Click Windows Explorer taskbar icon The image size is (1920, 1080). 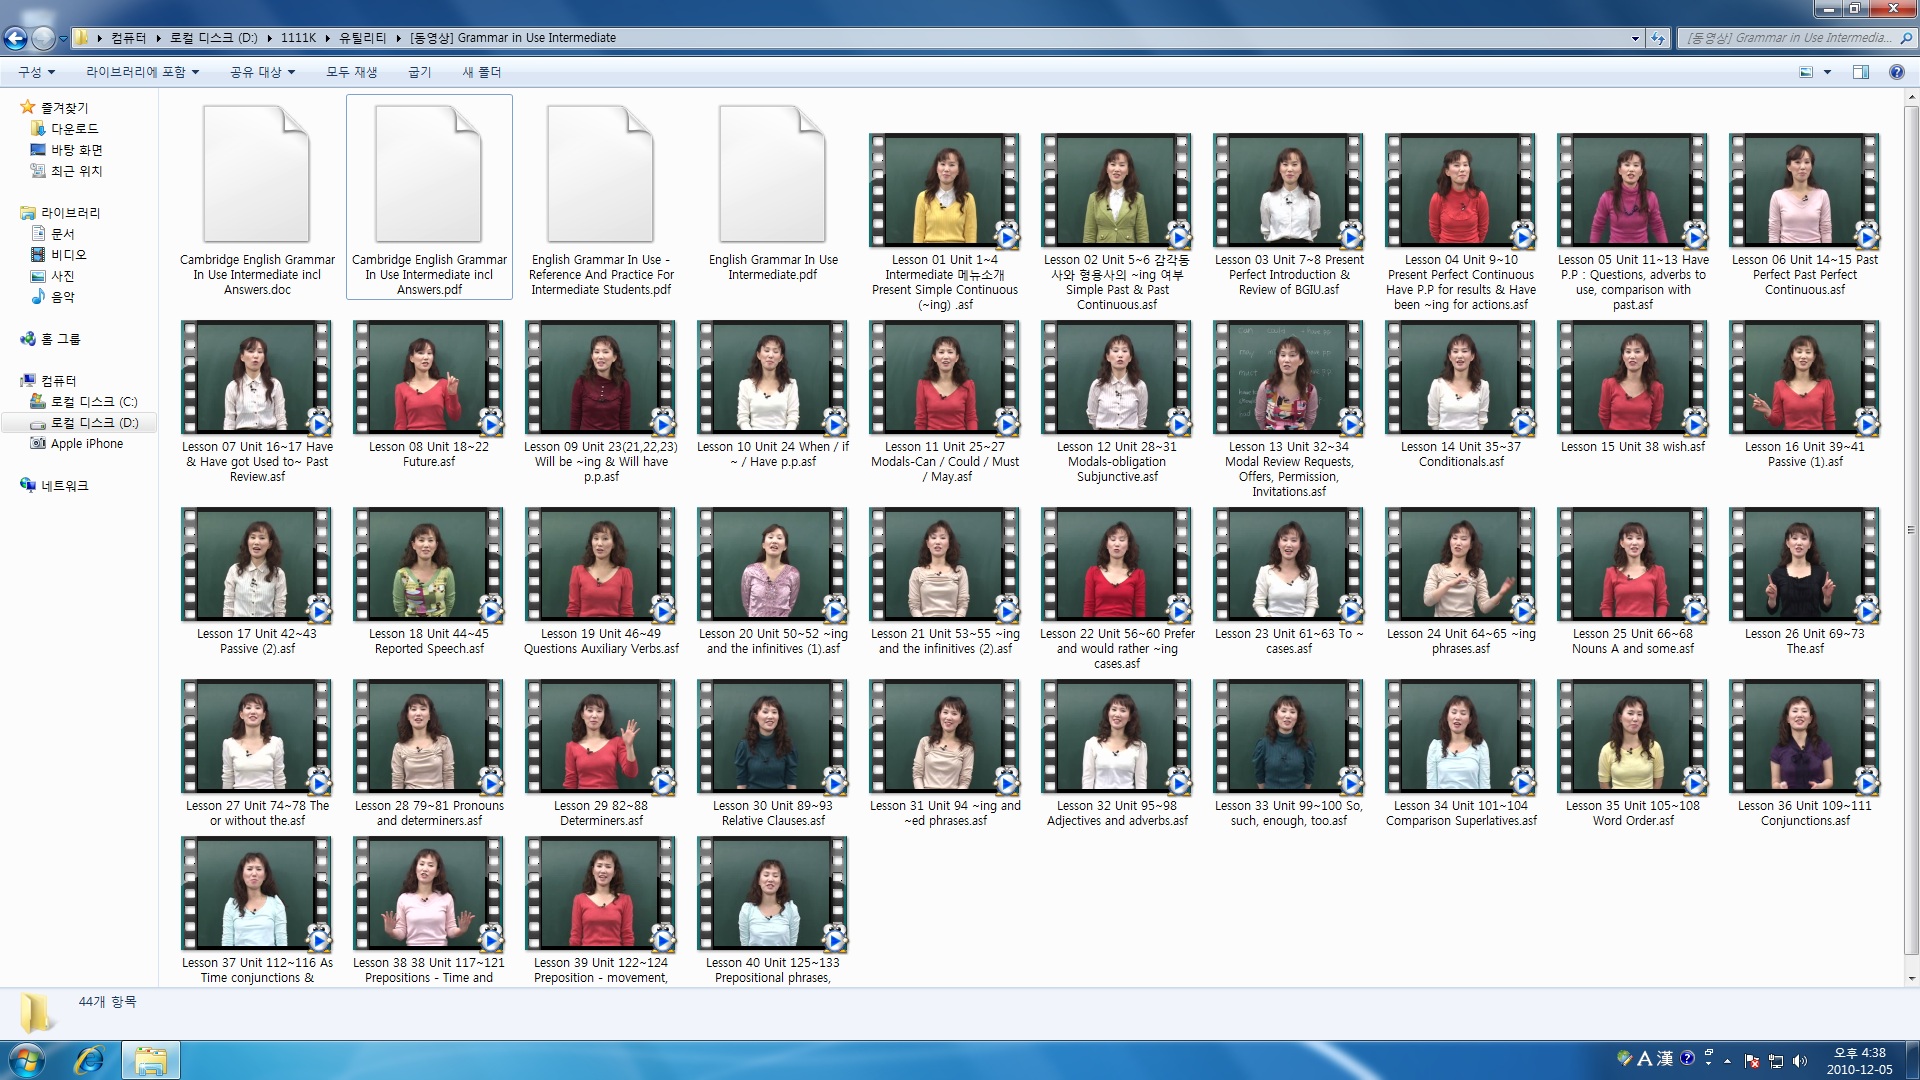150,1060
